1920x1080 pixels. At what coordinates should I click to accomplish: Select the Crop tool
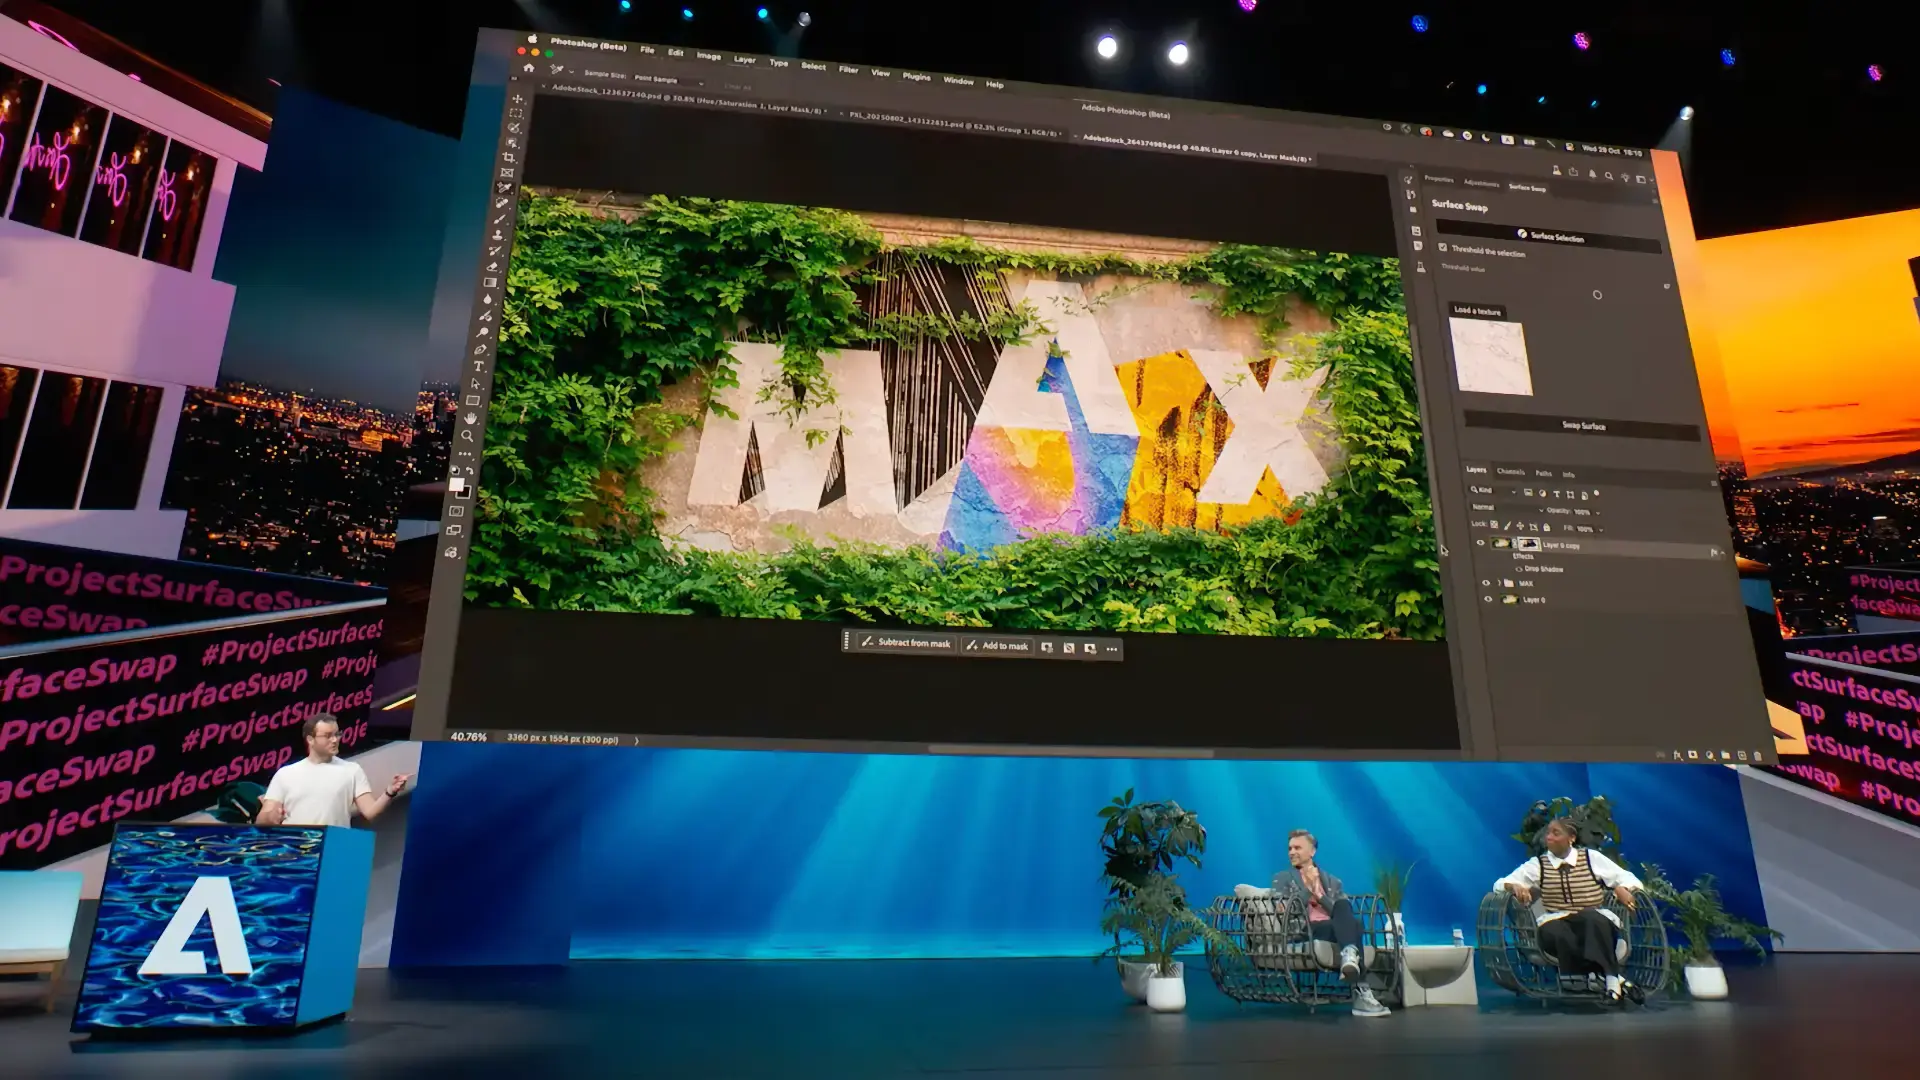click(511, 158)
